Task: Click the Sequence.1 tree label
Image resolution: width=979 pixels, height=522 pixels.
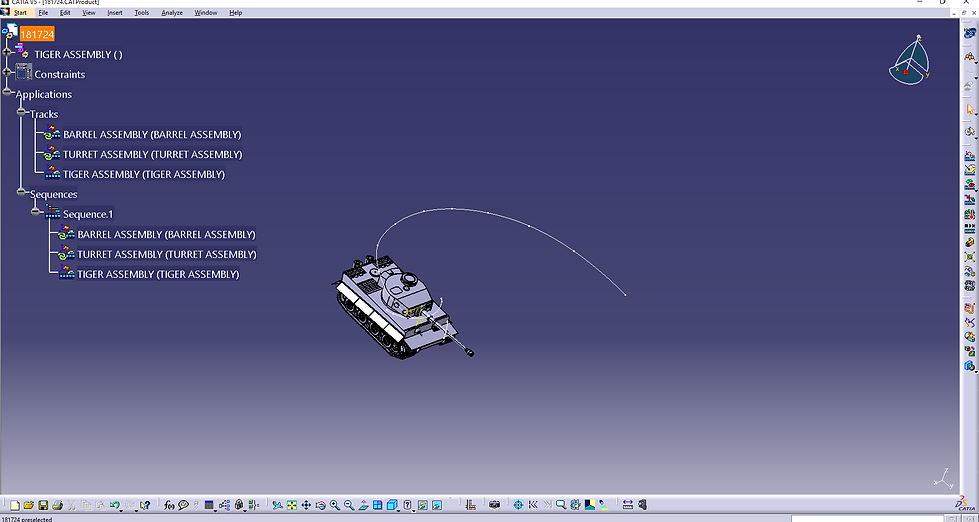Action: [x=88, y=214]
